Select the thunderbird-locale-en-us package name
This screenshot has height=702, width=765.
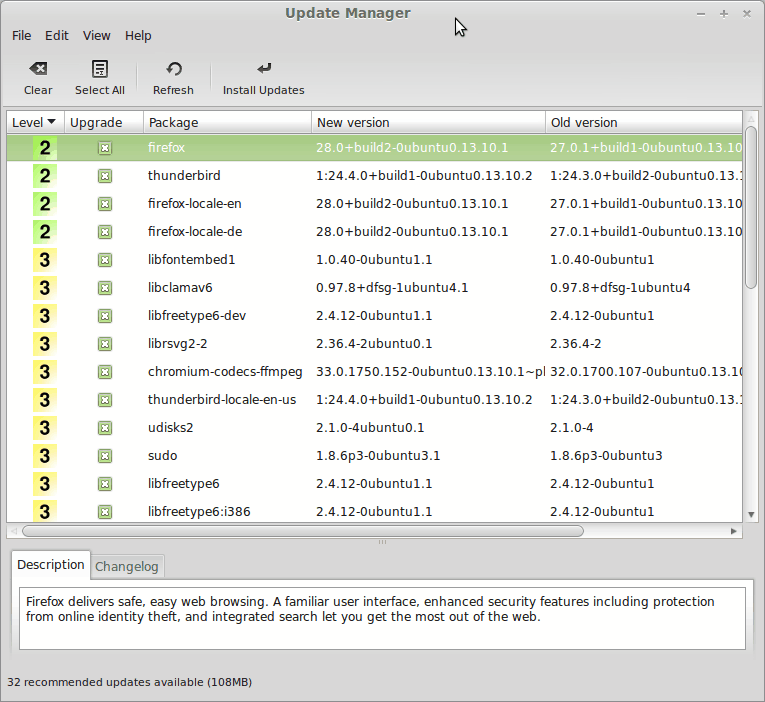tap(222, 400)
